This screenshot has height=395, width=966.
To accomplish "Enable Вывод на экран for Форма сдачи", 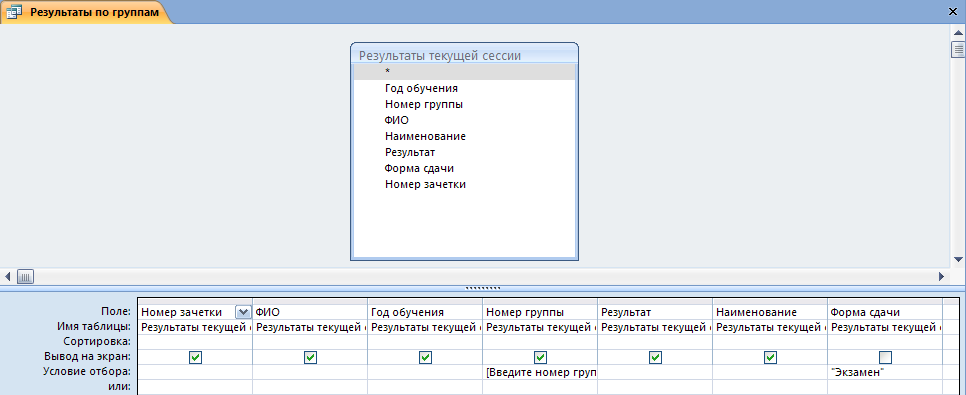I will [x=885, y=357].
